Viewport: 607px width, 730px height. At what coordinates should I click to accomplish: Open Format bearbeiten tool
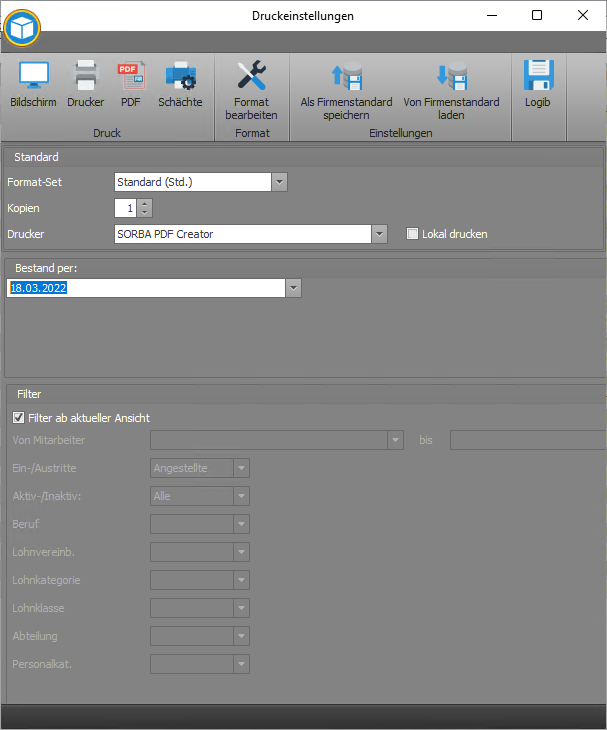[251, 78]
